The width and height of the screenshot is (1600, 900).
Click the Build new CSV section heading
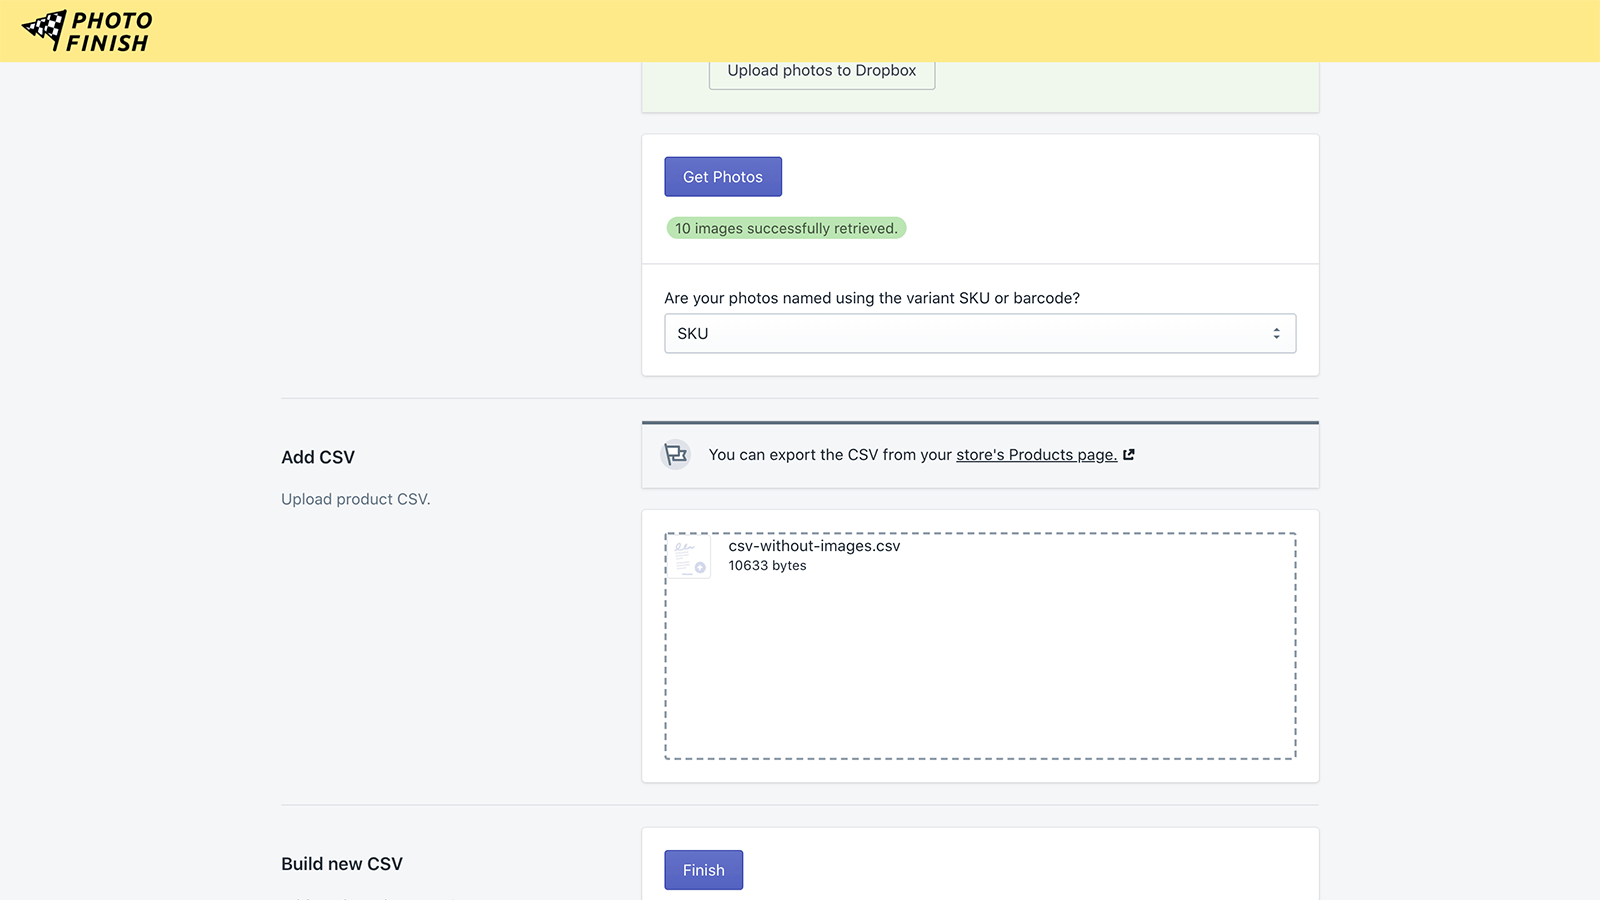(x=342, y=864)
